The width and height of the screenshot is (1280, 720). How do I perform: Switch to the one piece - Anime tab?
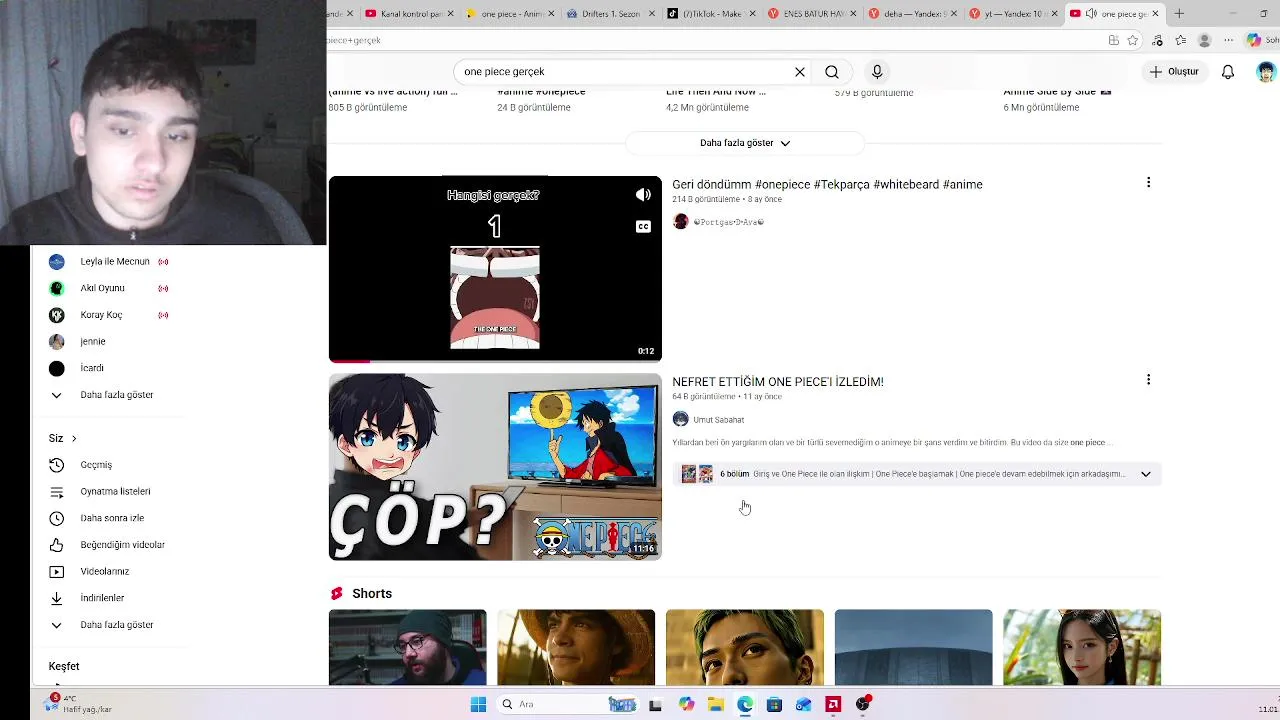(509, 14)
